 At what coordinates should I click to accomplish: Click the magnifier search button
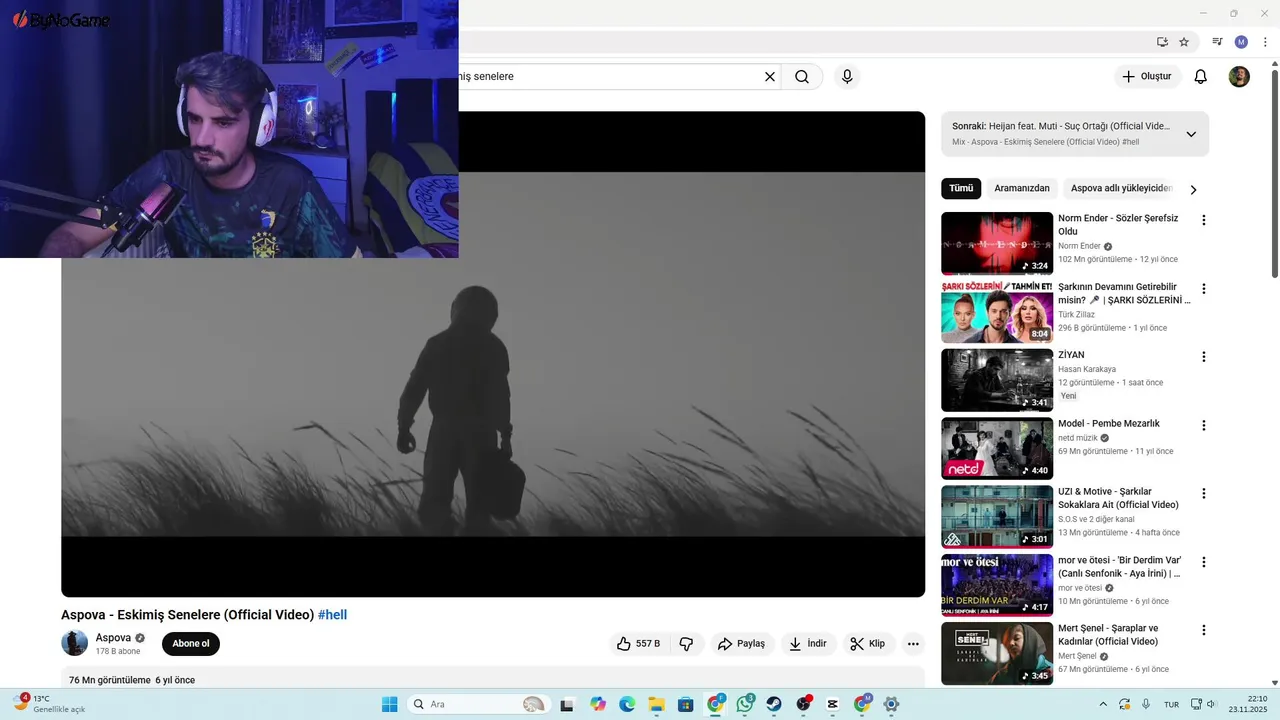(x=802, y=76)
